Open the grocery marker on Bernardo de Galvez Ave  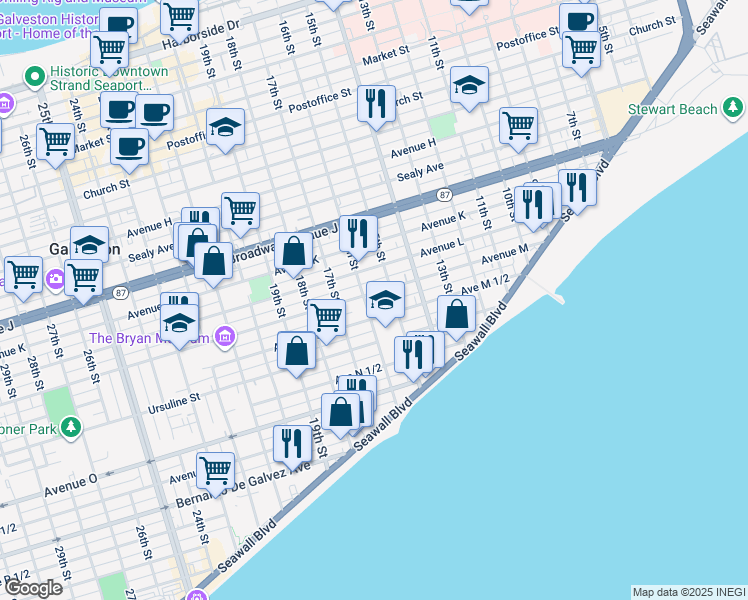(215, 469)
